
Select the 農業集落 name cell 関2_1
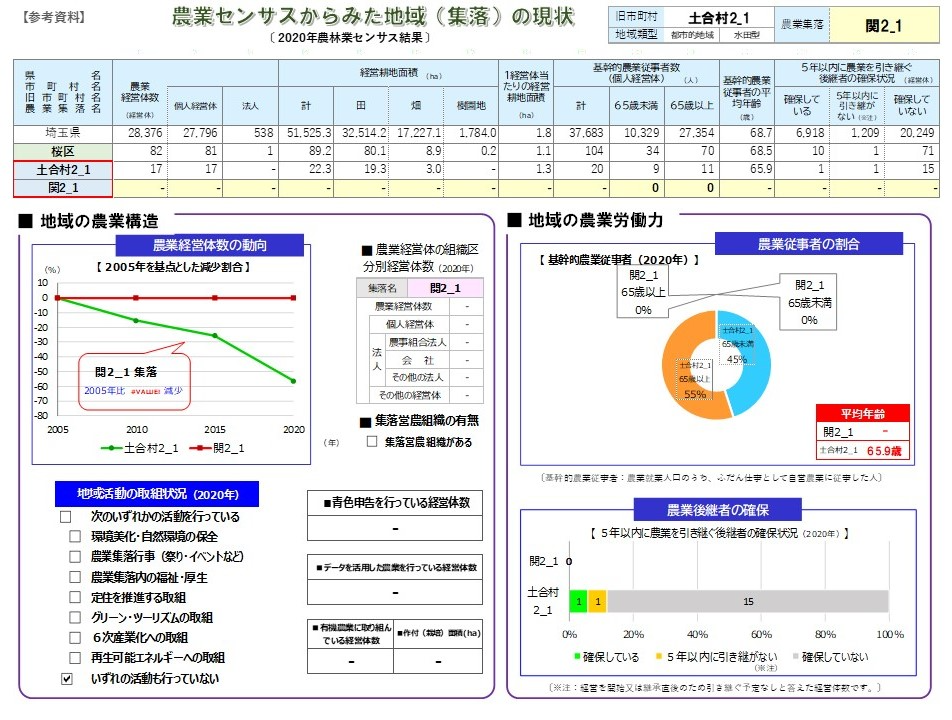[x=883, y=25]
